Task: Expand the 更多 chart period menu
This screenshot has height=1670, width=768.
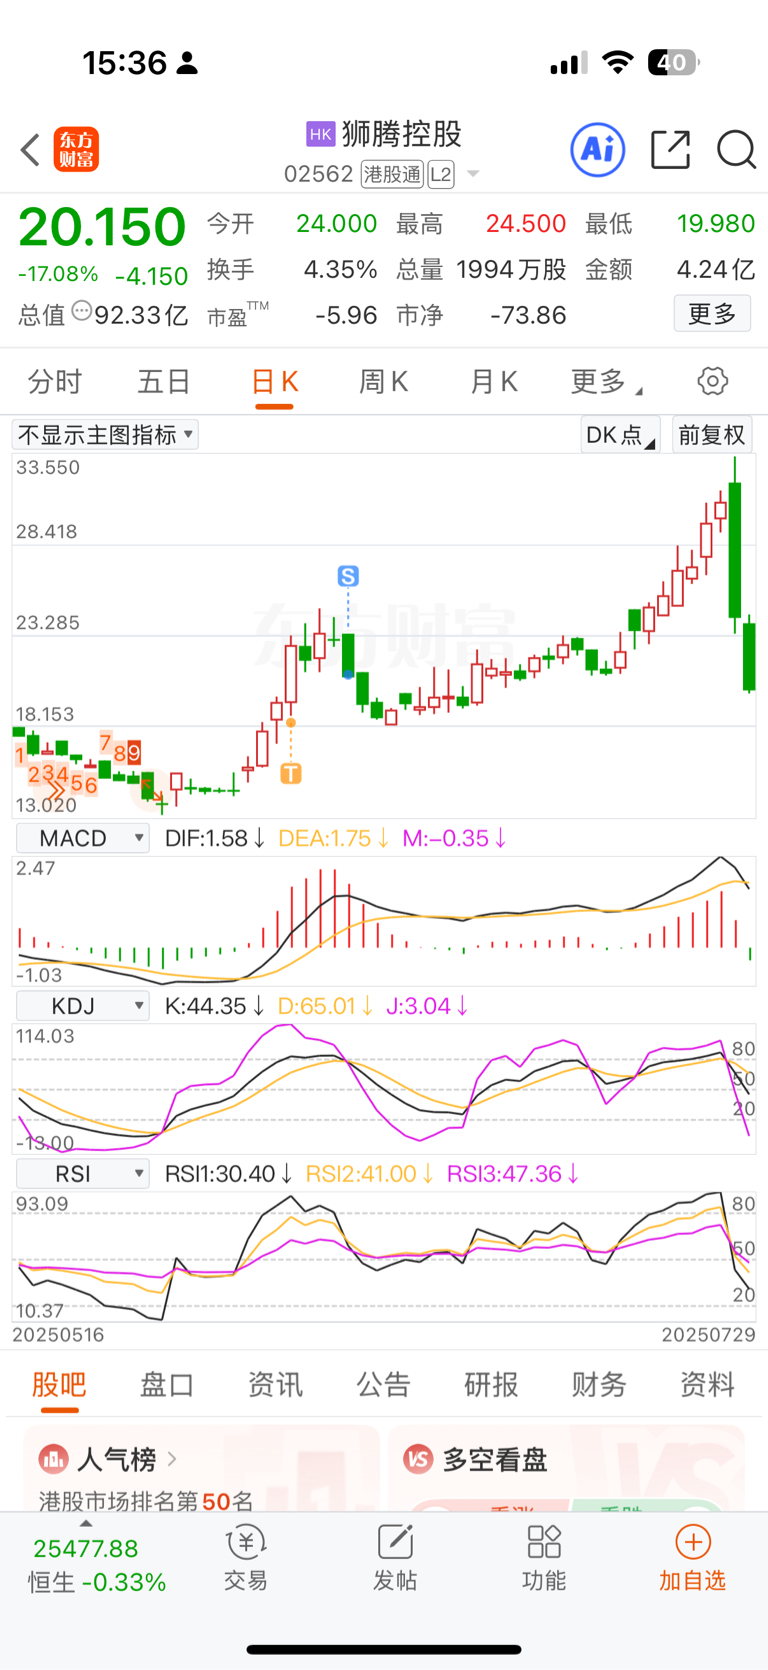Action: tap(606, 382)
